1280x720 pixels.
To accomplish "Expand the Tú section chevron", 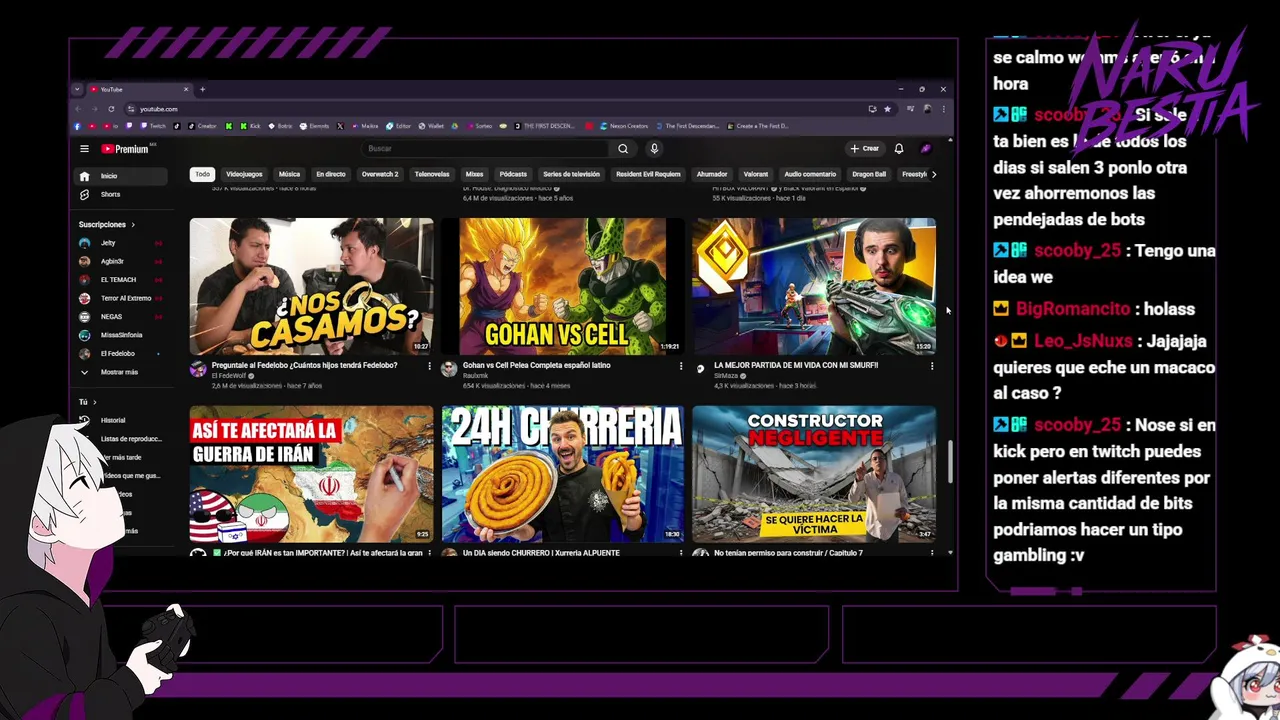I will click(x=94, y=402).
